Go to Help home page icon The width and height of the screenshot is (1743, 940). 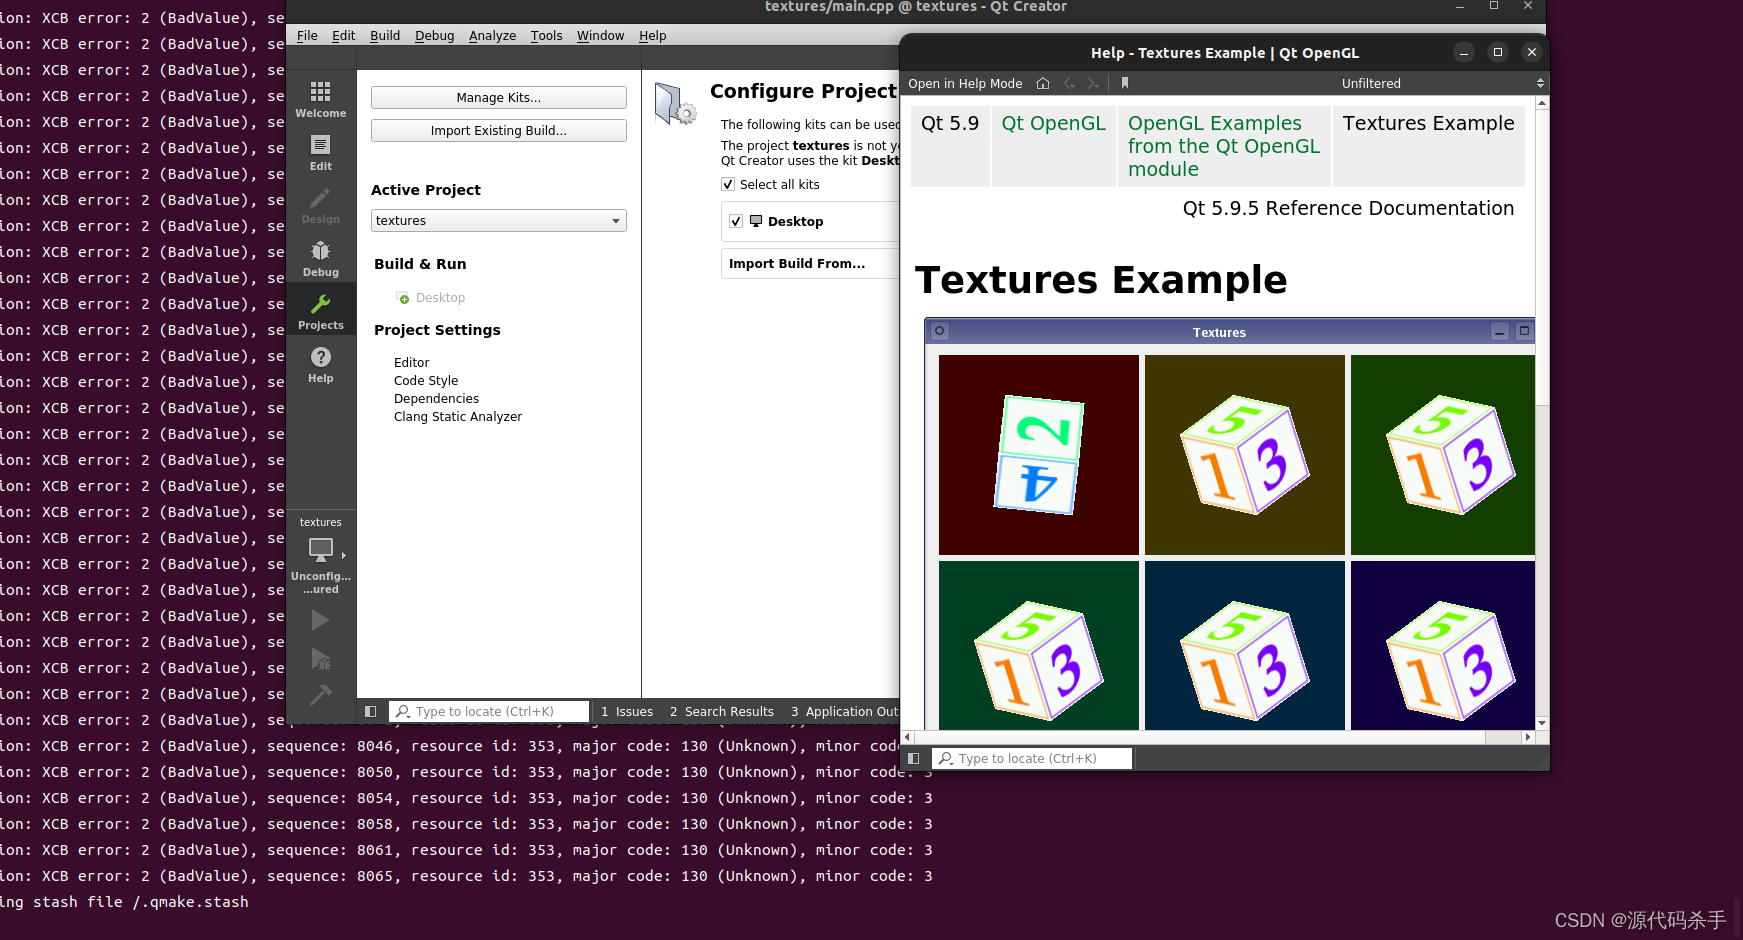click(x=1043, y=83)
